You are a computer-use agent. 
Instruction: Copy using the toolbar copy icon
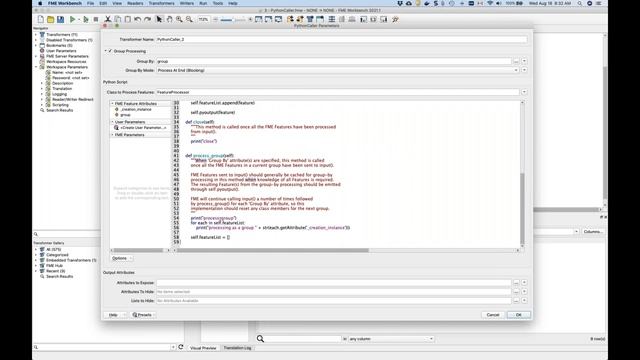118,19
